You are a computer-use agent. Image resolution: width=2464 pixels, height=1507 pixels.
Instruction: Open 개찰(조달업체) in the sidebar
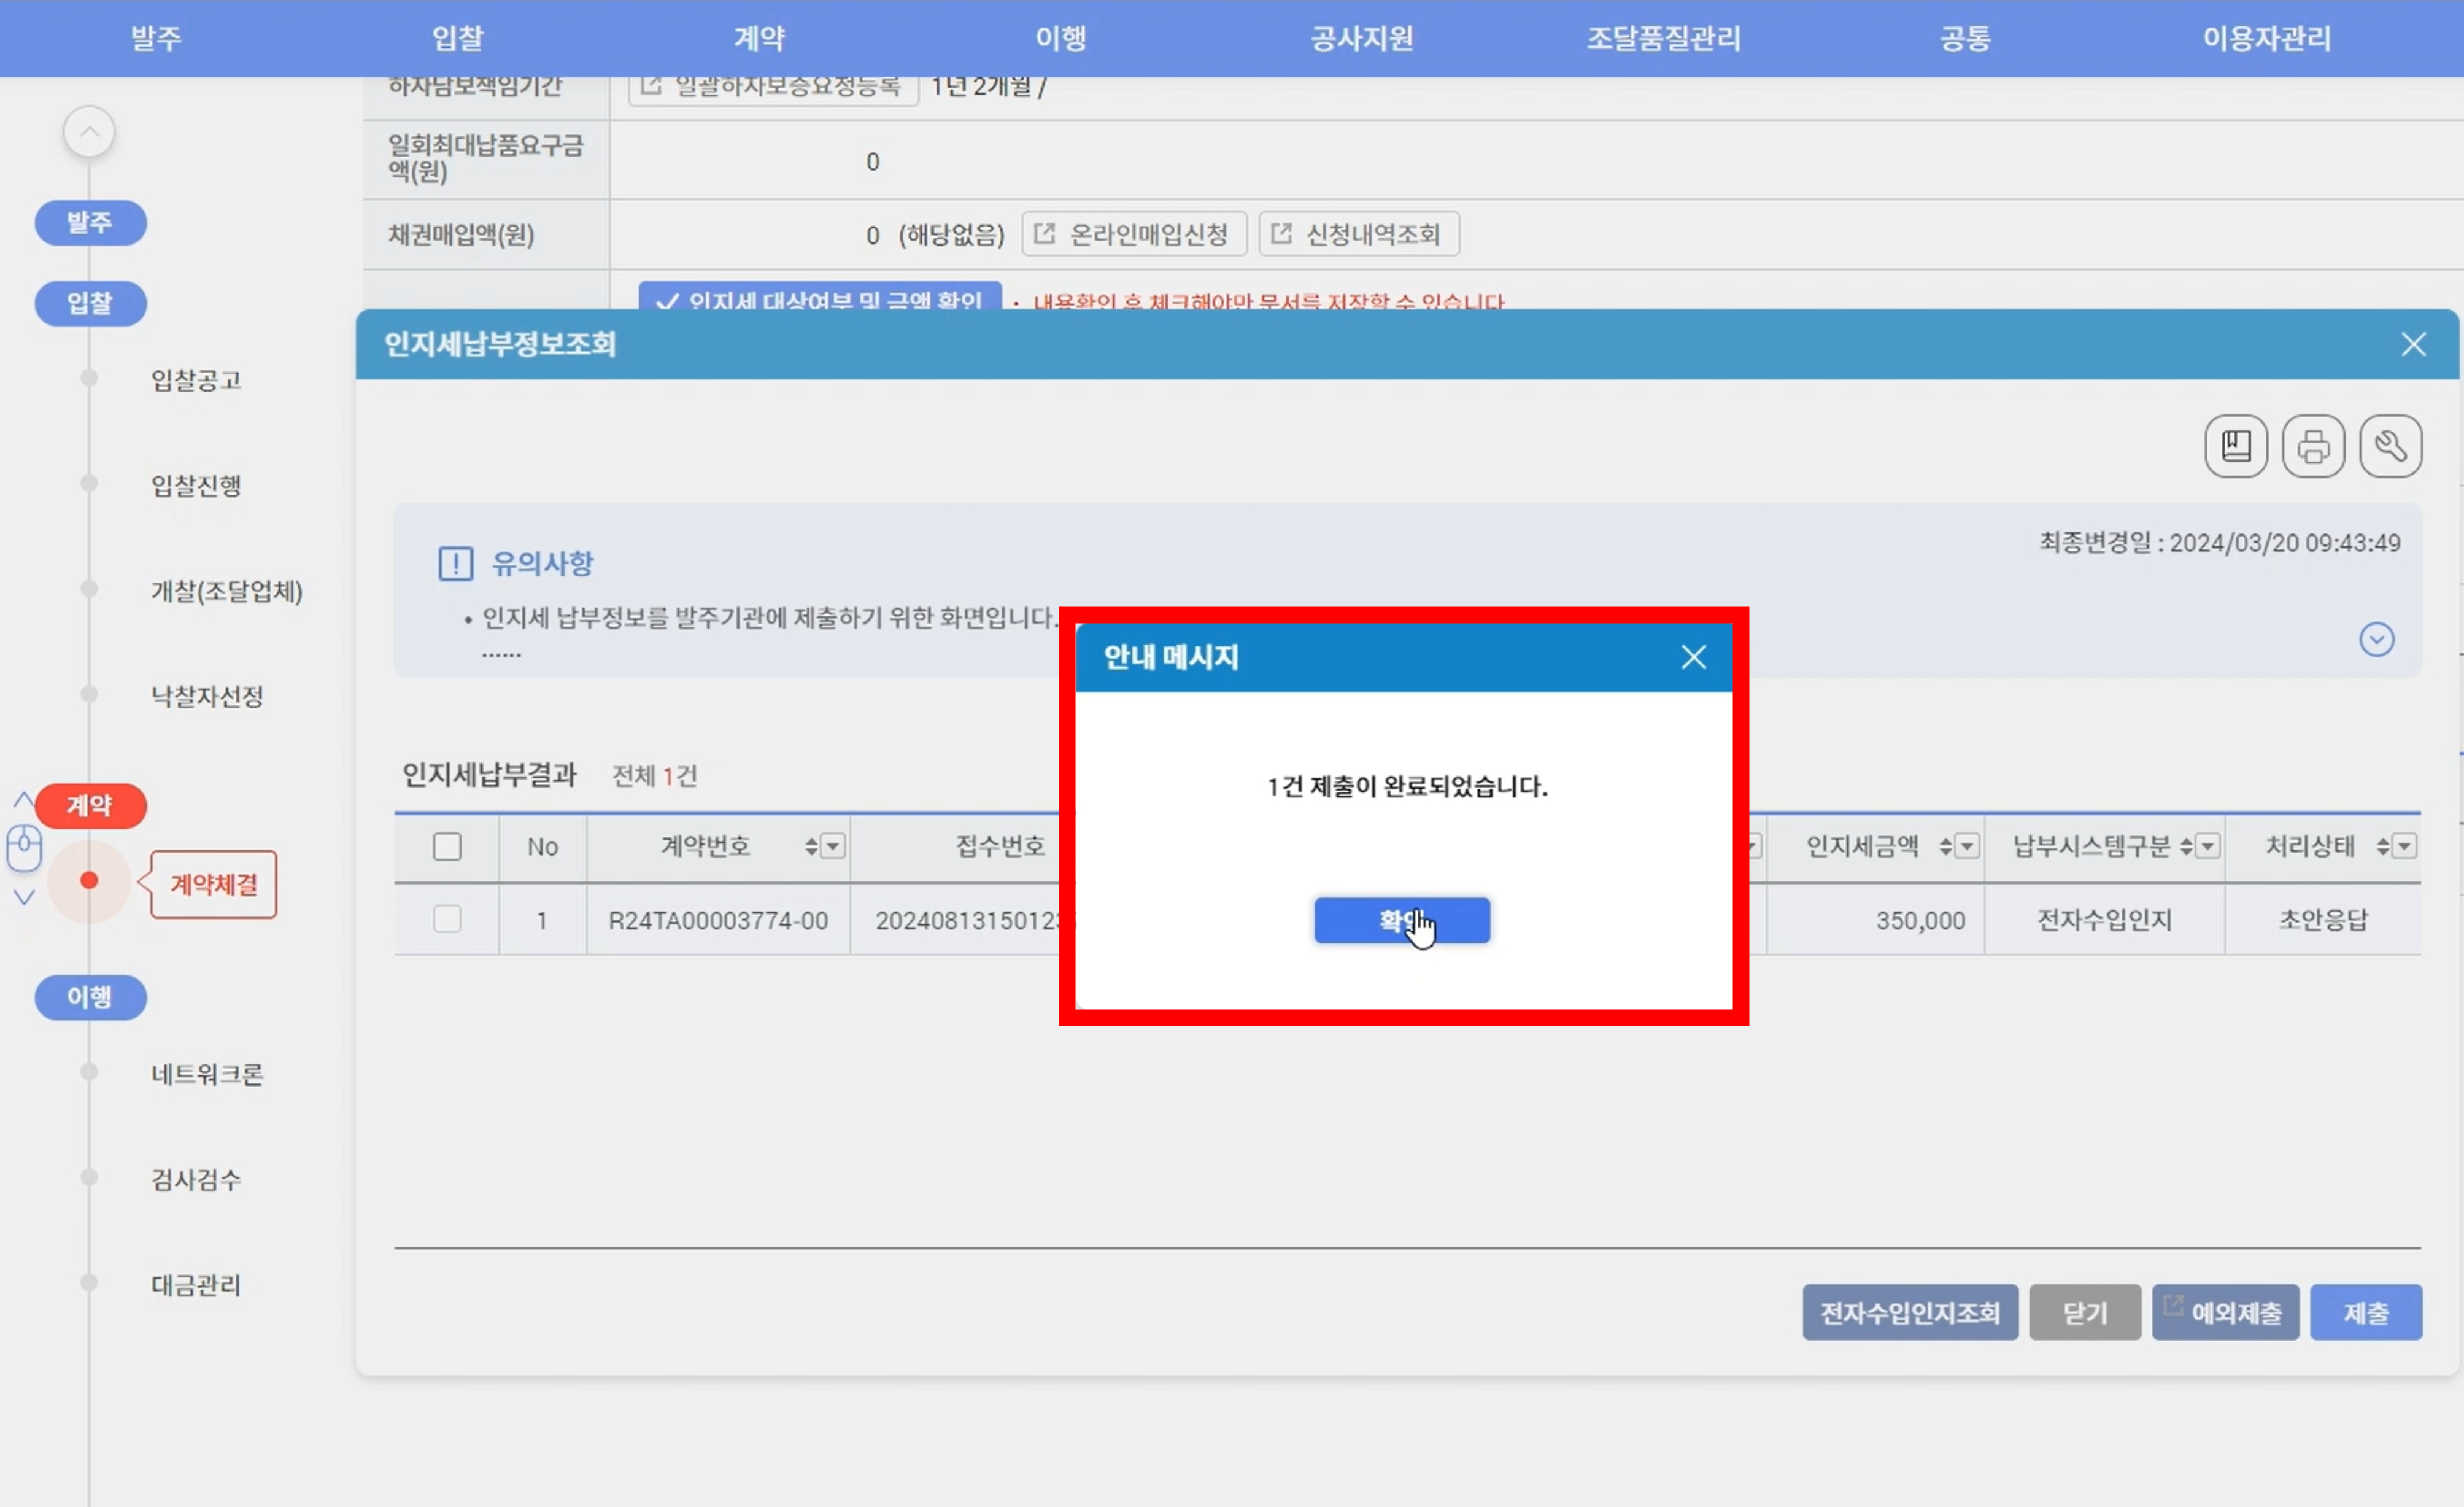pyautogui.click(x=226, y=591)
